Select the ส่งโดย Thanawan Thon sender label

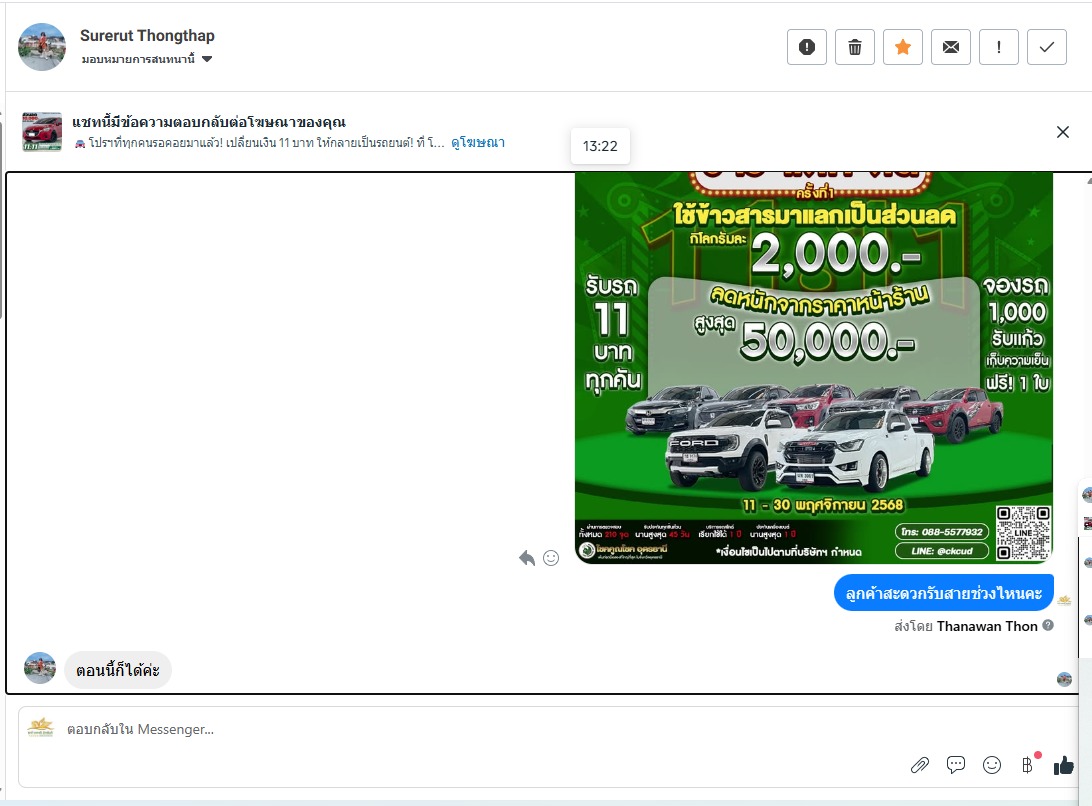tap(966, 626)
